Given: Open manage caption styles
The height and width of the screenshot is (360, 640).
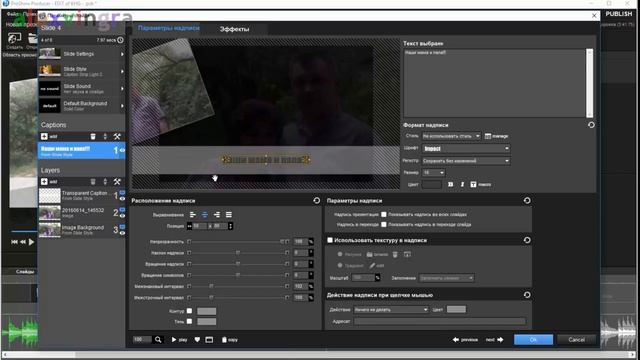Looking at the screenshot, I should (496, 136).
